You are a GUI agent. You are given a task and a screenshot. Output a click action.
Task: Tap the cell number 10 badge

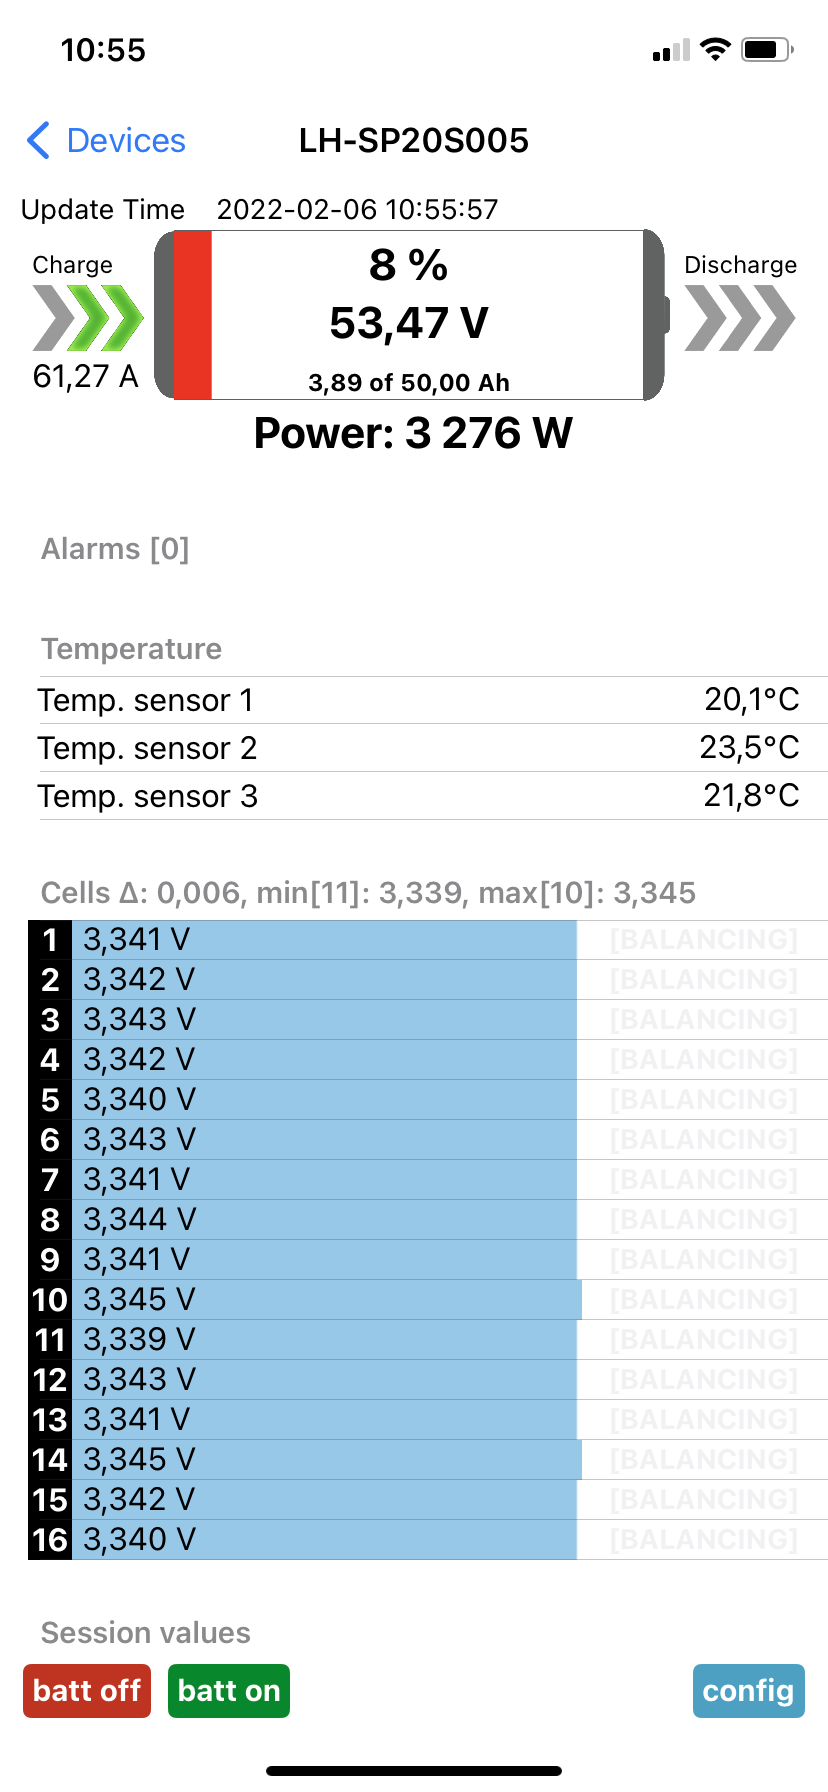[50, 1300]
